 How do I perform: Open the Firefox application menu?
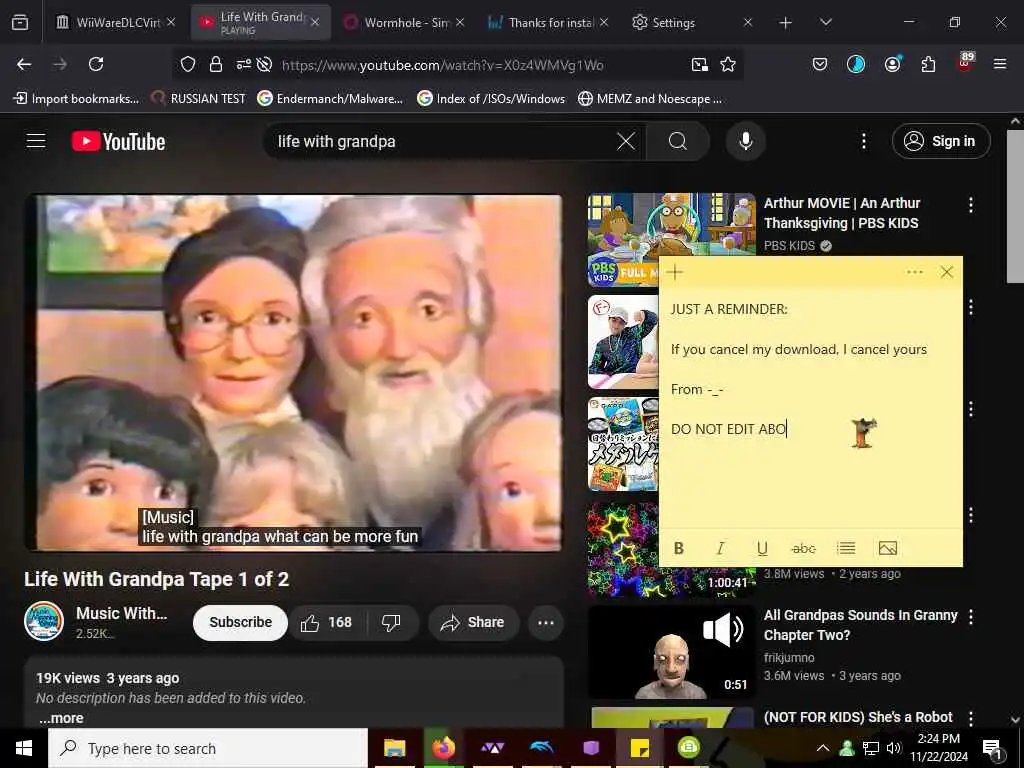(x=1000, y=64)
